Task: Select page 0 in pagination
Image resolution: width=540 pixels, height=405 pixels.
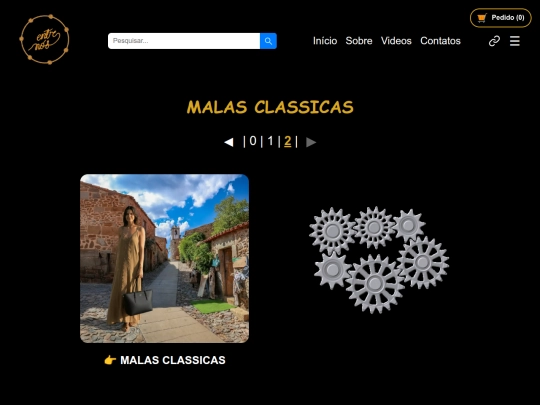Action: click(x=253, y=141)
